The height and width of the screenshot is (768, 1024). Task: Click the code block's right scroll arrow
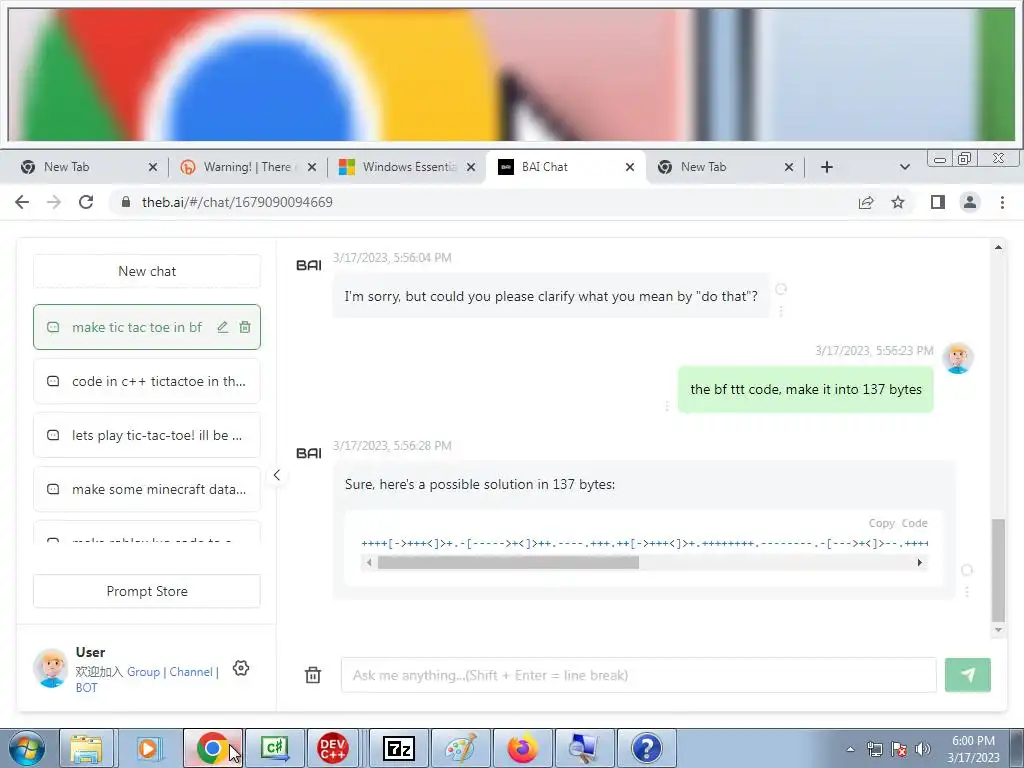pos(920,562)
